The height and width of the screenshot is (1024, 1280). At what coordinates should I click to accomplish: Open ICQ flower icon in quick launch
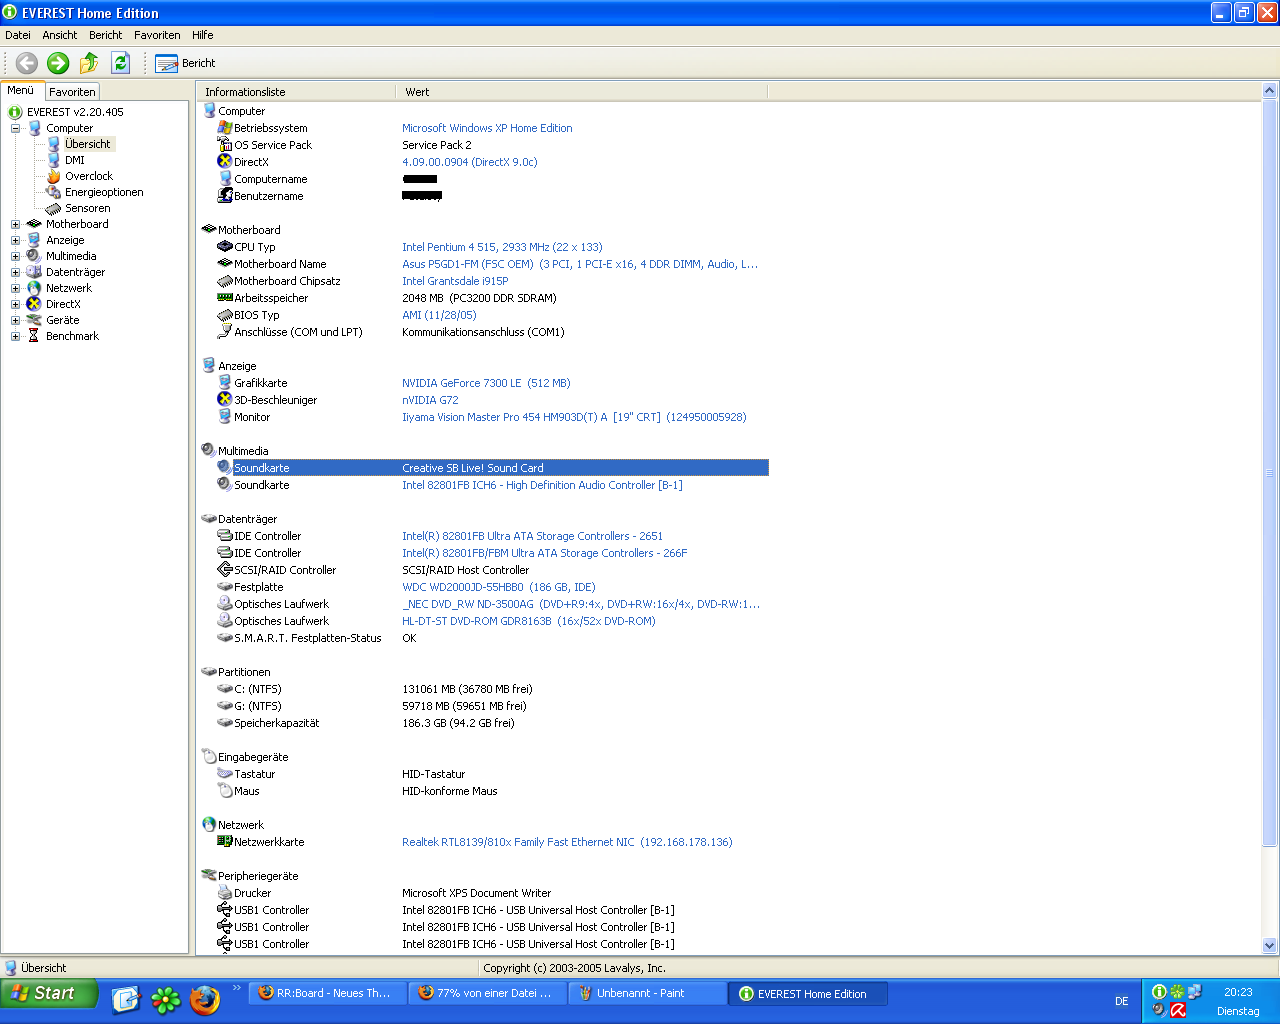coord(166,999)
